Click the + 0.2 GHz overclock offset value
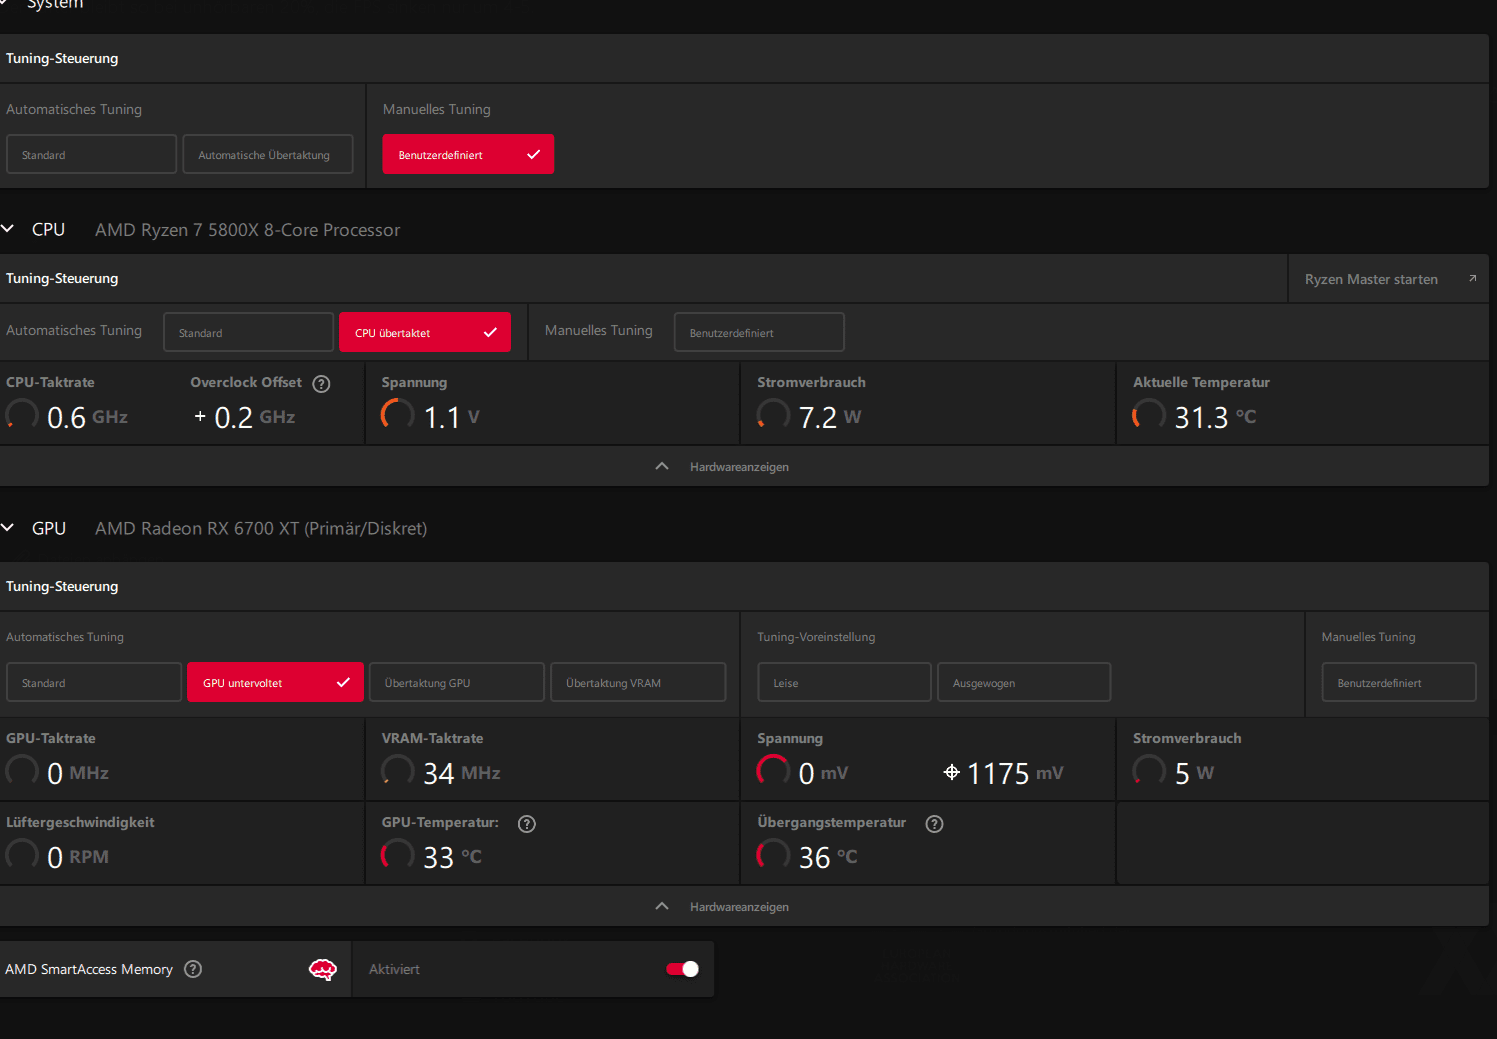The image size is (1497, 1039). tap(245, 417)
